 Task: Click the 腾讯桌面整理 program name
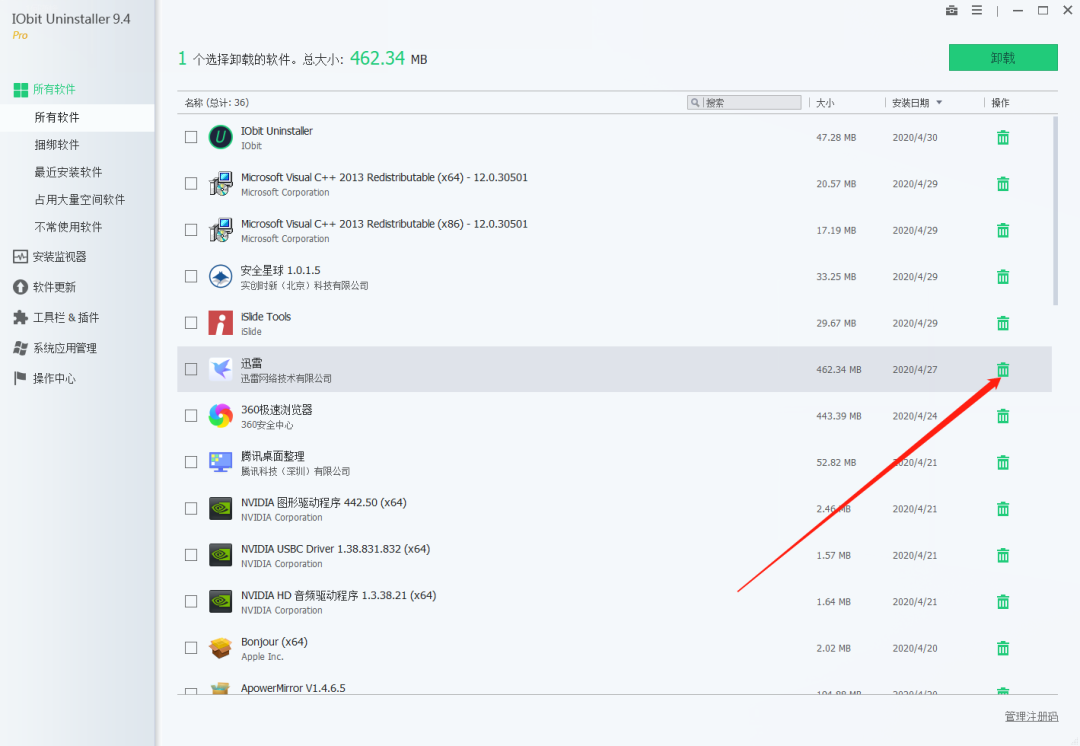click(272, 456)
